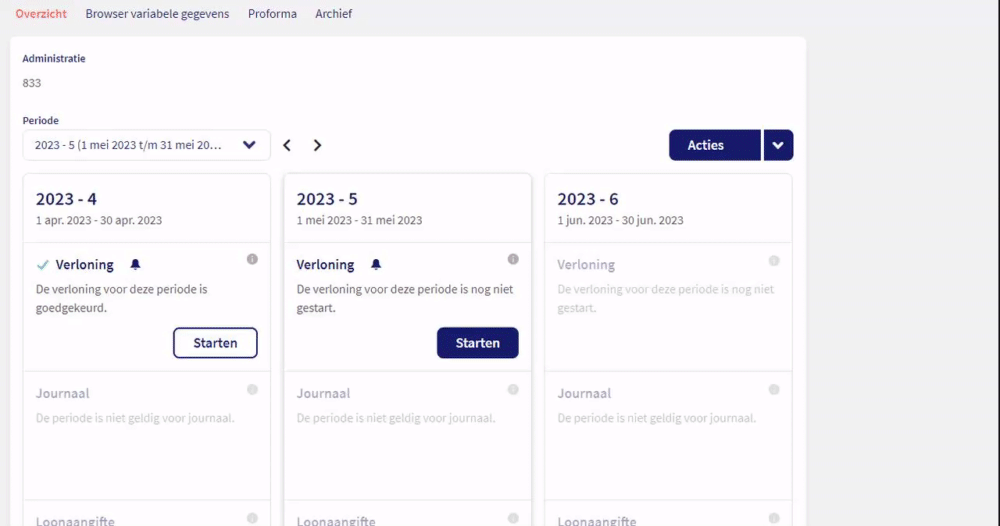
Task: Click the bell icon in 2023 - 4 Verloning
Action: [136, 265]
